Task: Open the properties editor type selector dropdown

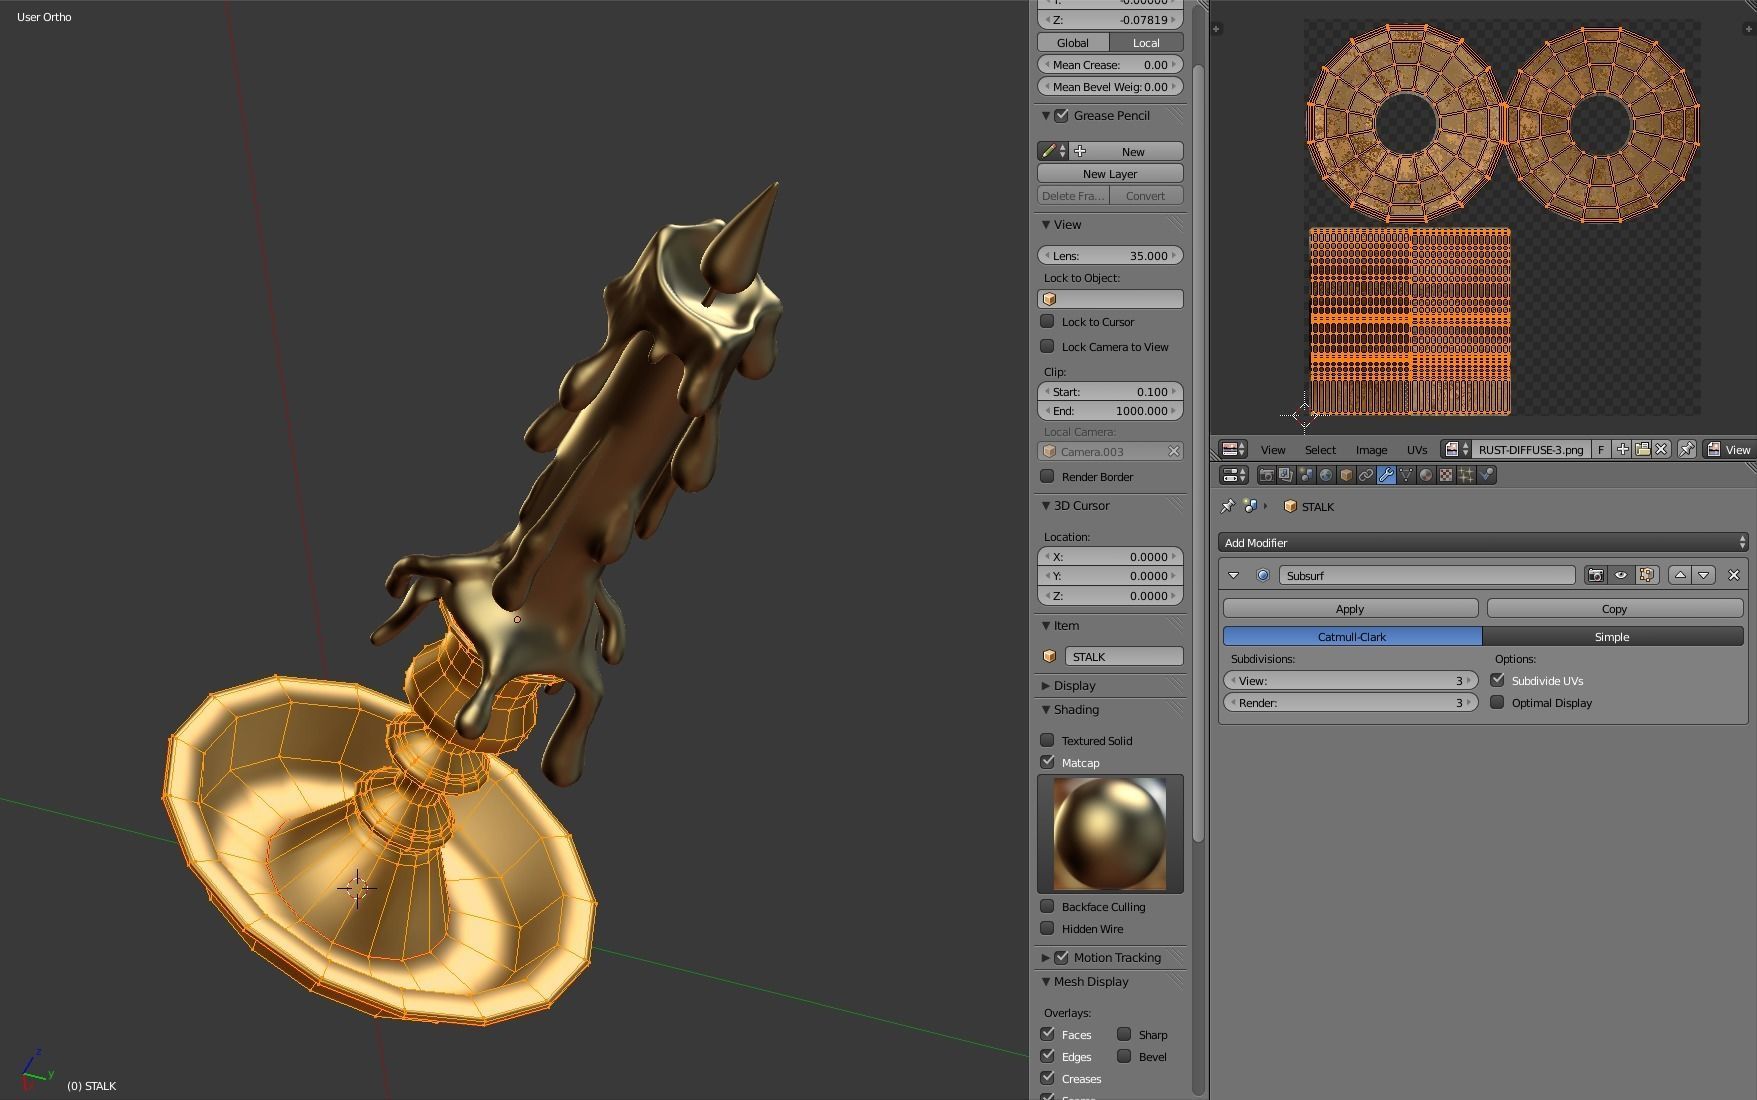Action: point(1235,475)
